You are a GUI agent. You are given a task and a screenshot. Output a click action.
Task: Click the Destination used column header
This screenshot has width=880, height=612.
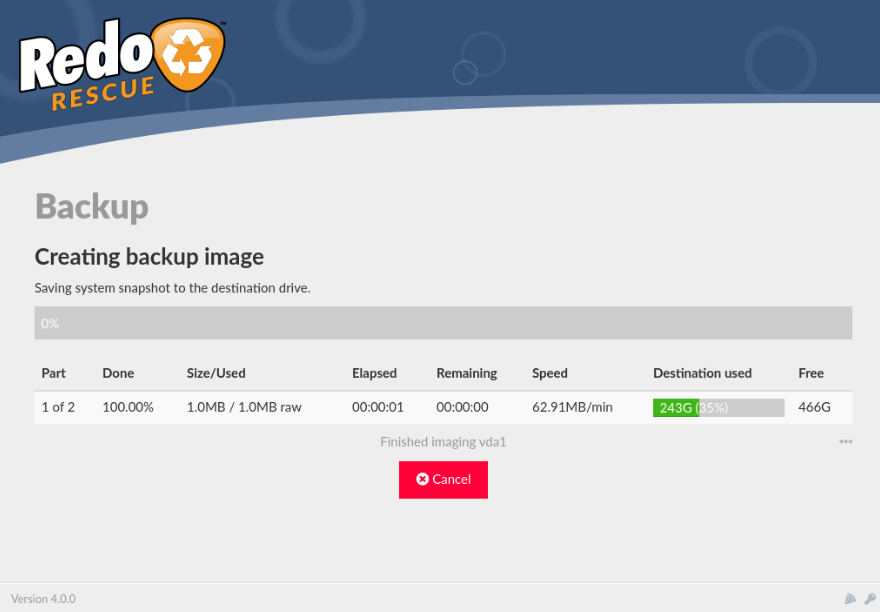[x=702, y=373]
